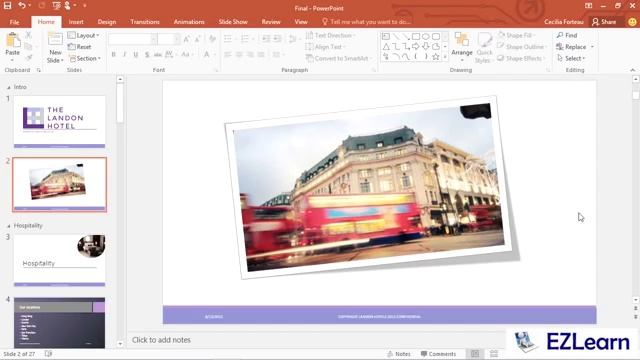Click the Reset button
Viewport: 640px width, 360px height.
click(x=80, y=47)
